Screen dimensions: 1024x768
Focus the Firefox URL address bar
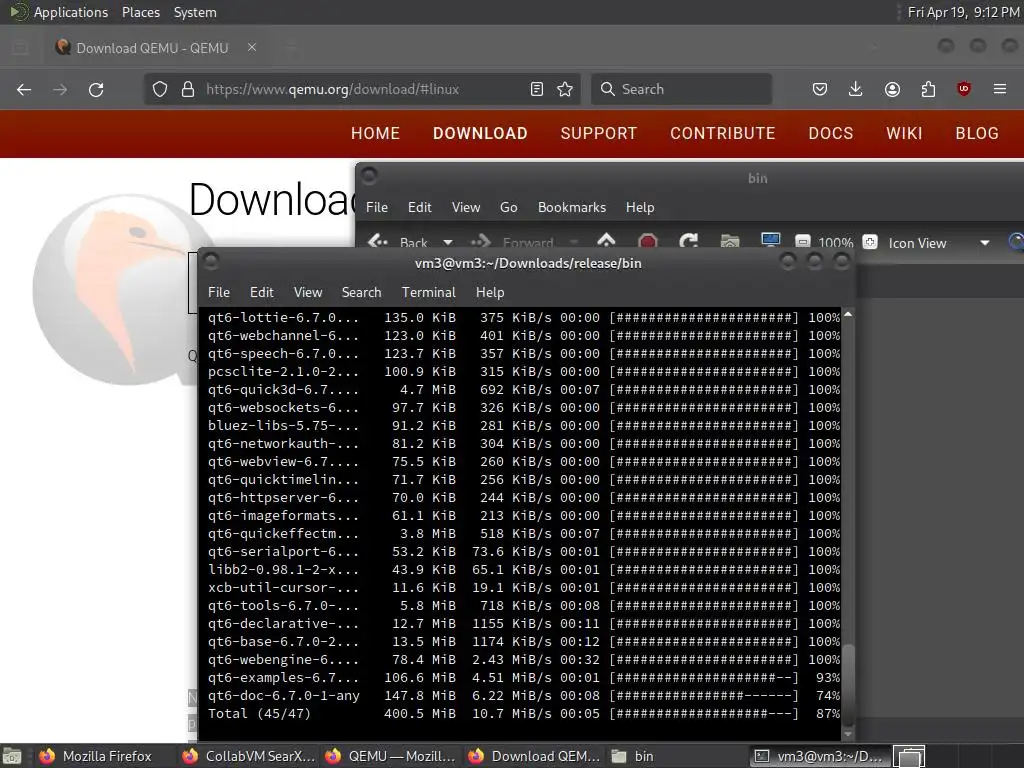[362, 89]
